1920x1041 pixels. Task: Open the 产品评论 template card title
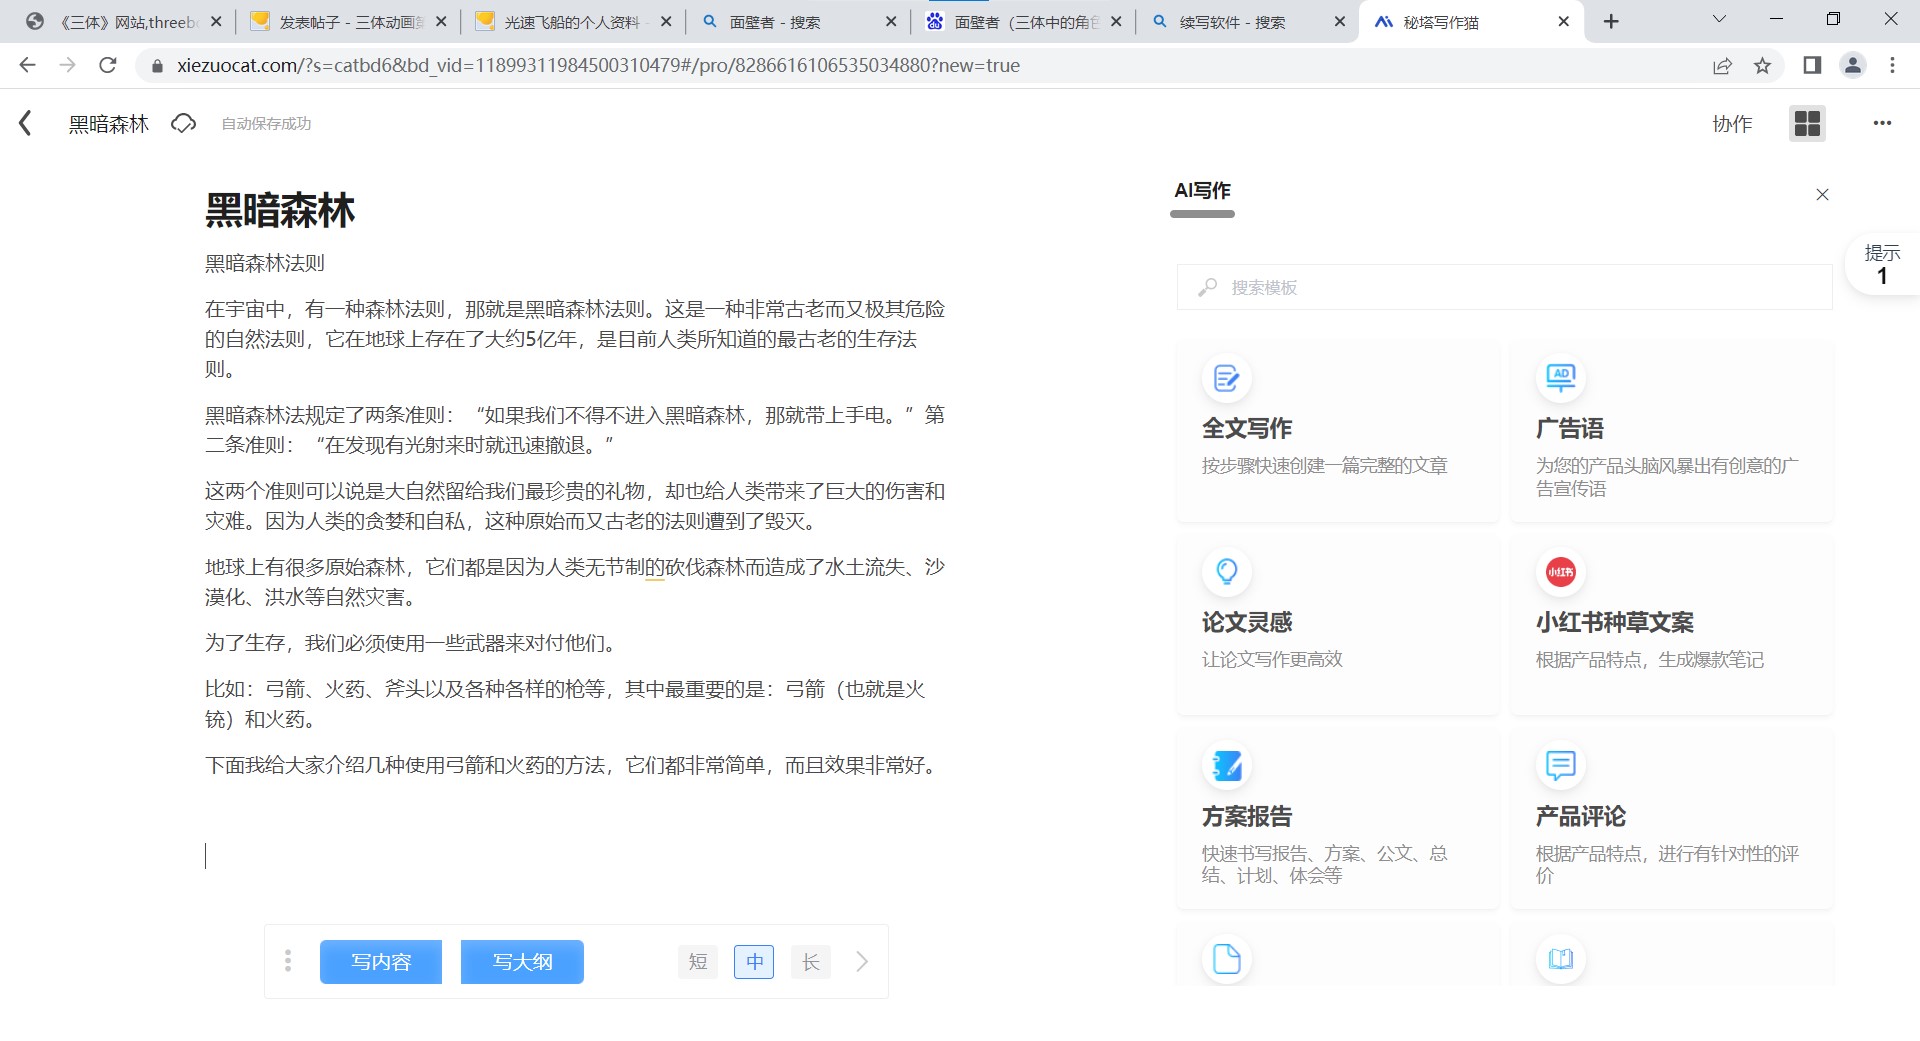1580,816
